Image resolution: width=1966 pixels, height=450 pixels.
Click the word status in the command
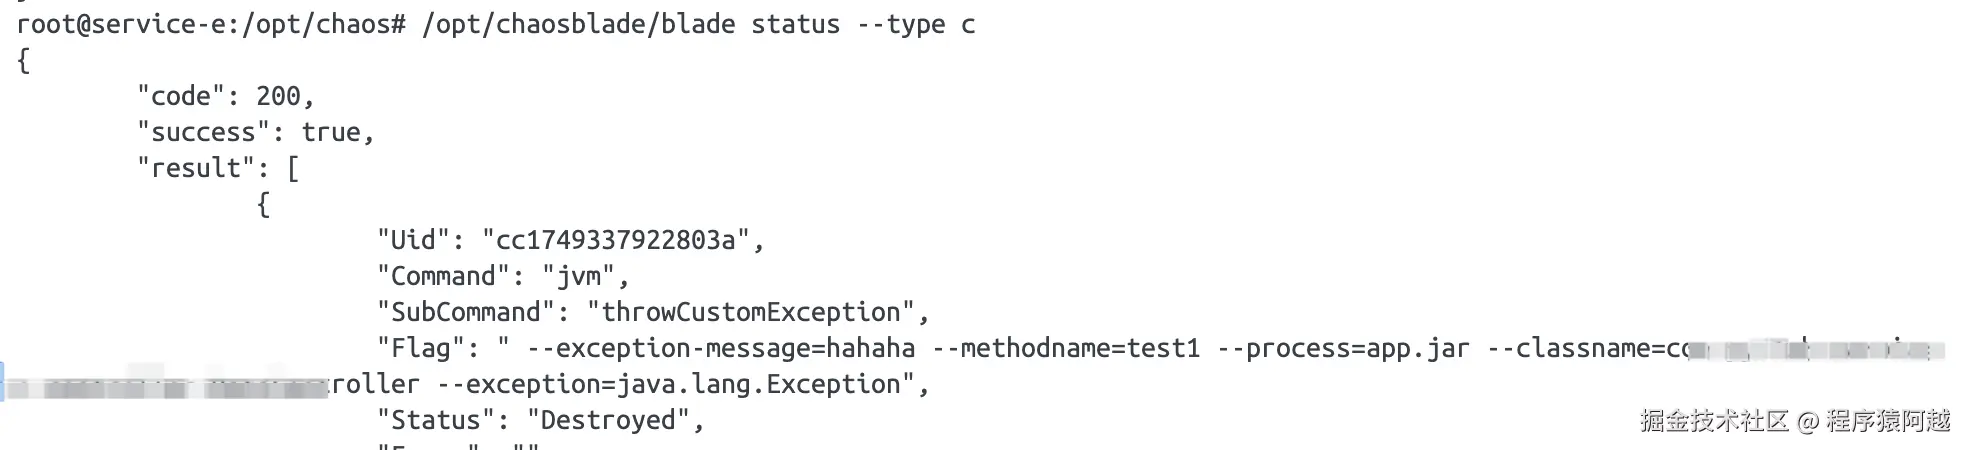click(x=795, y=24)
